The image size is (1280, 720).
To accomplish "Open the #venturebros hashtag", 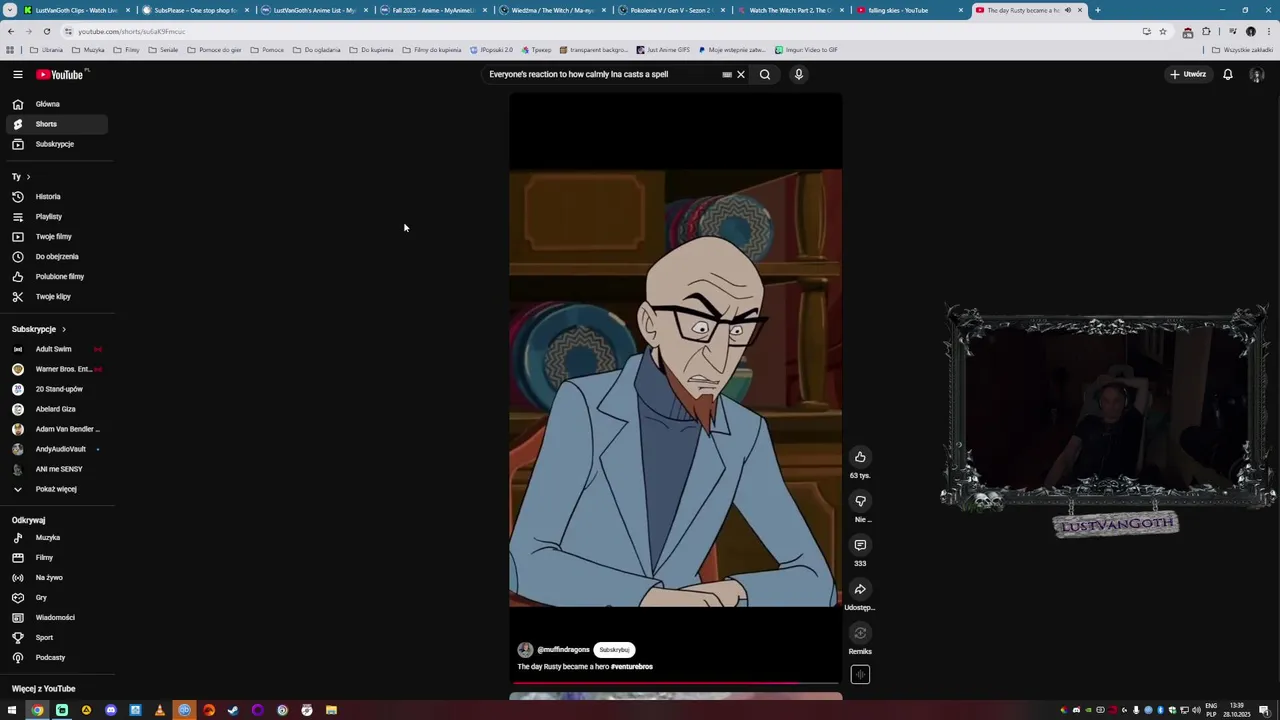I will 632,667.
